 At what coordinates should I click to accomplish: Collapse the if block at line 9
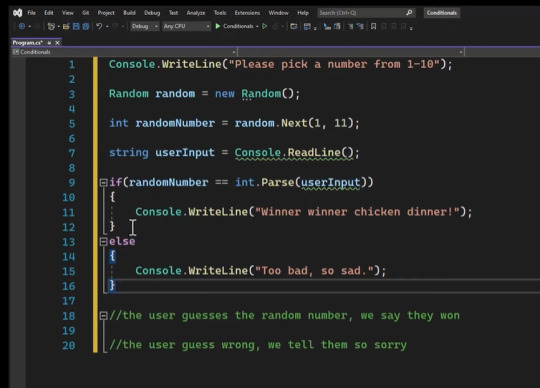coord(103,182)
